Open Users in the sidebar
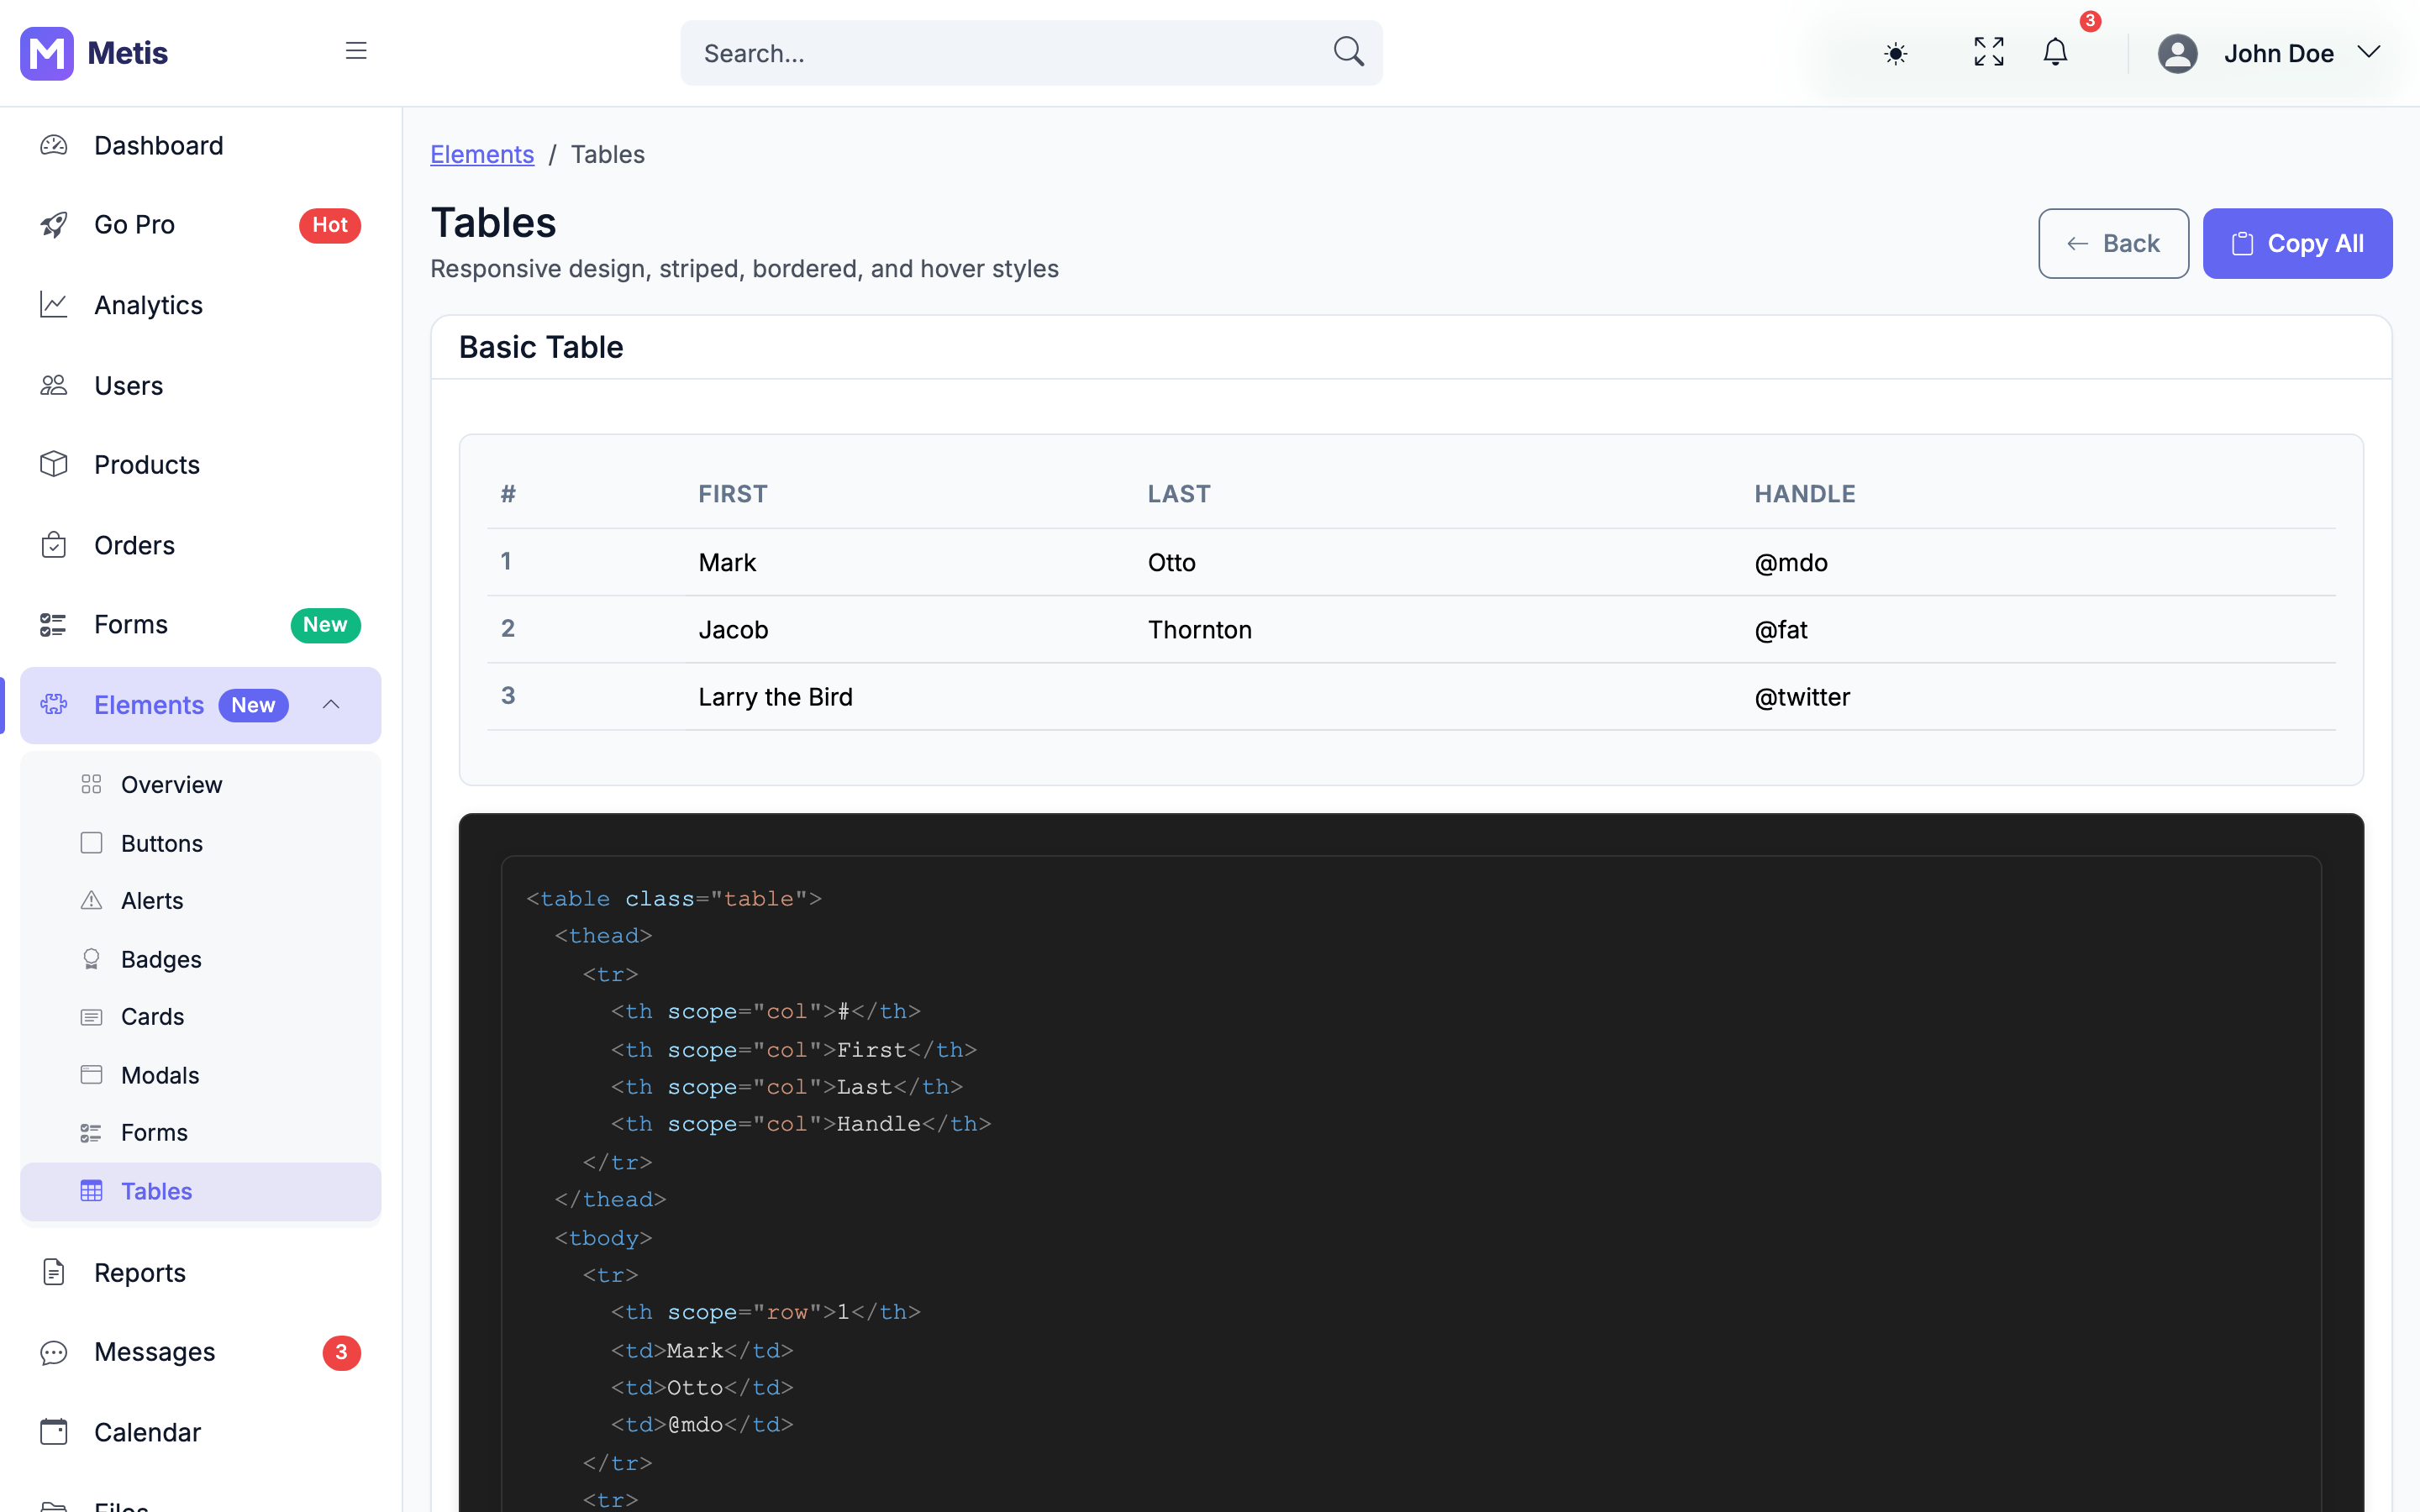This screenshot has width=2420, height=1512. click(x=200, y=385)
